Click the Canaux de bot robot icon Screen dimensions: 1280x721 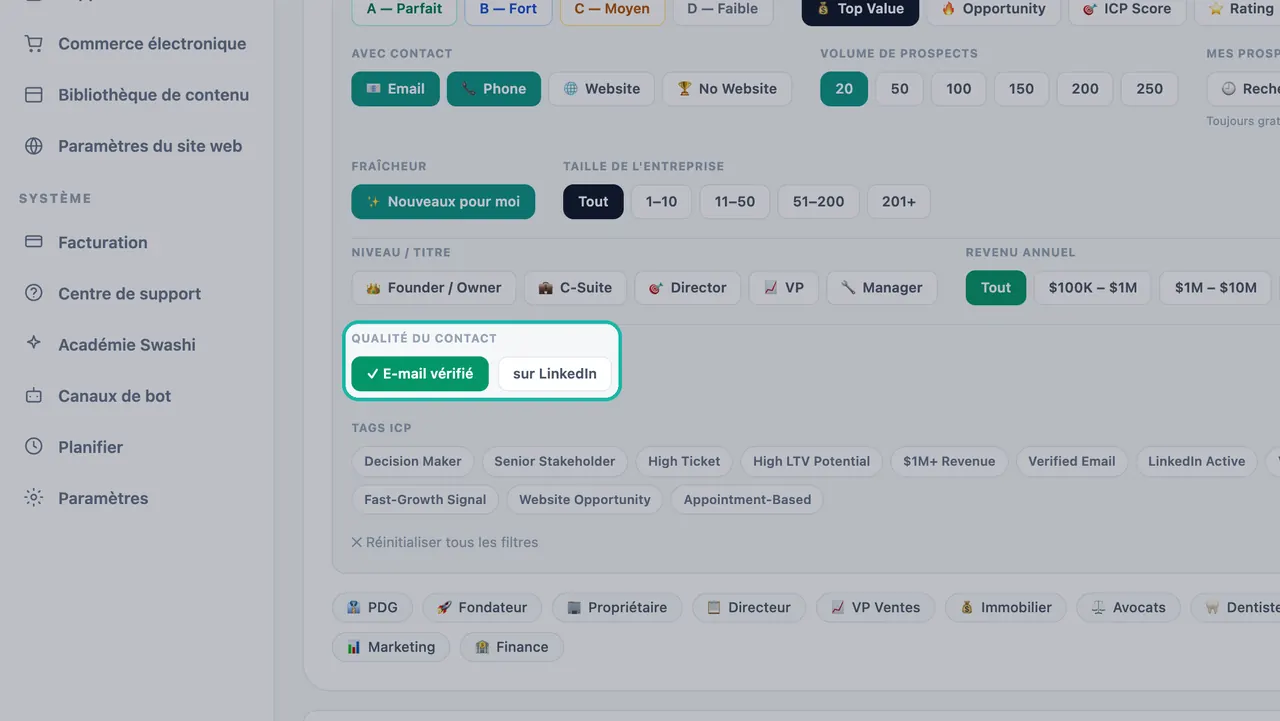pyautogui.click(x=34, y=396)
